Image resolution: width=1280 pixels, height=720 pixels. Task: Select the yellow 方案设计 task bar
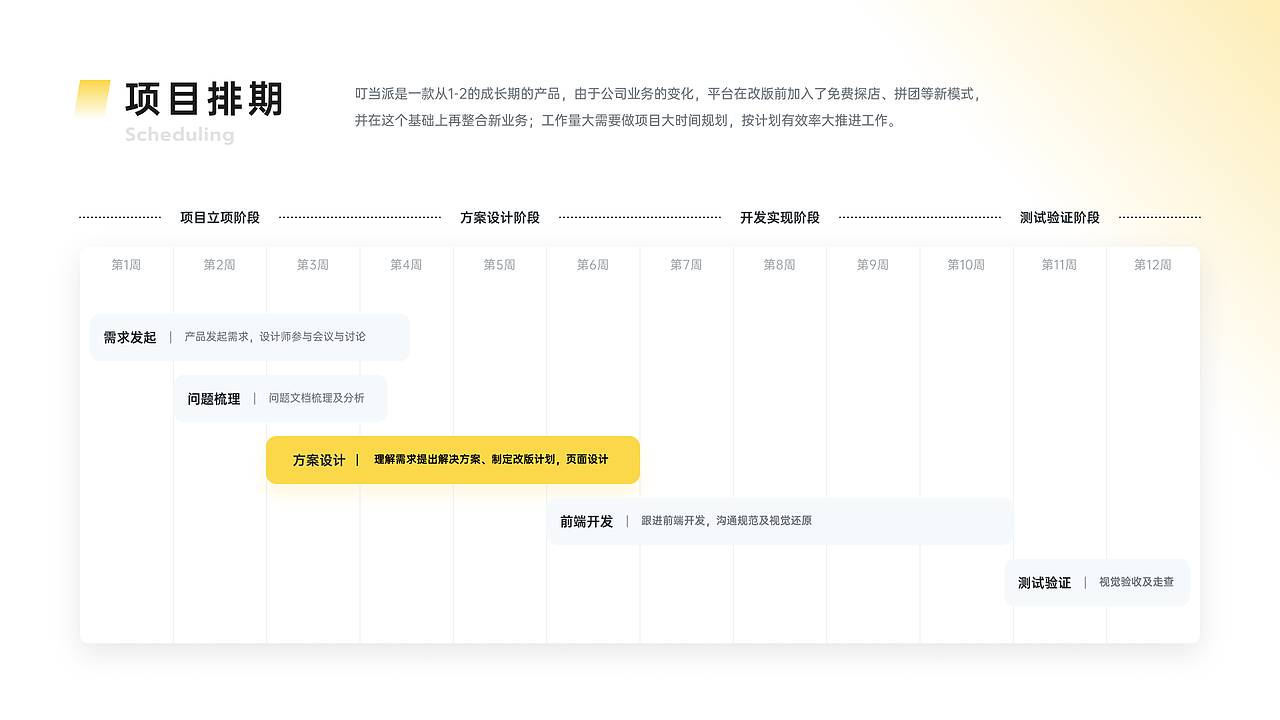[x=453, y=460]
